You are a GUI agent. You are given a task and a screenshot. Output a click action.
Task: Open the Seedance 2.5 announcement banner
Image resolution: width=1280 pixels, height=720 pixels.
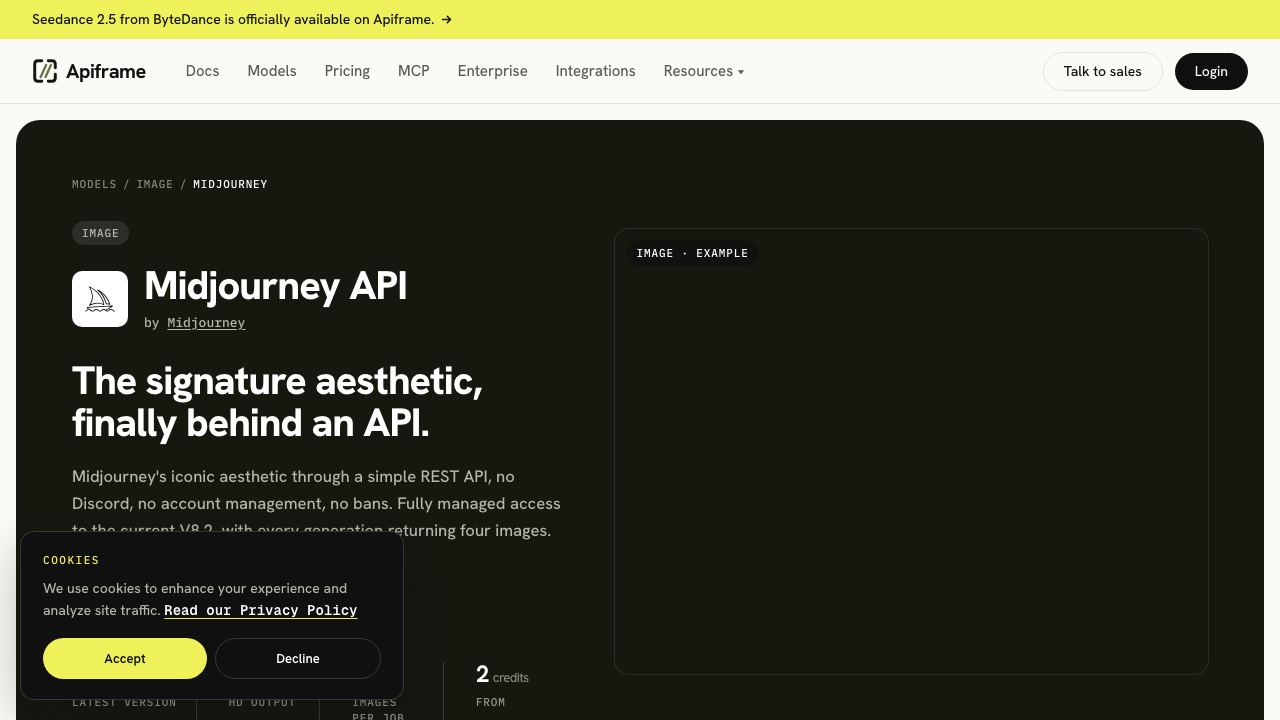coord(242,19)
